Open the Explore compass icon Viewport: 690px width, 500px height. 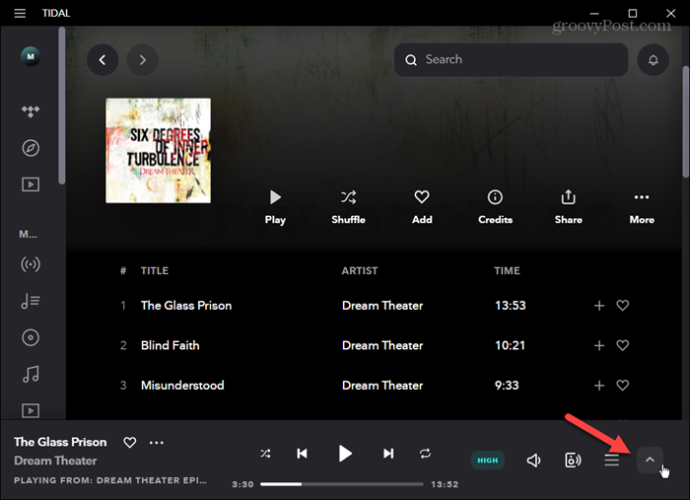coord(30,148)
